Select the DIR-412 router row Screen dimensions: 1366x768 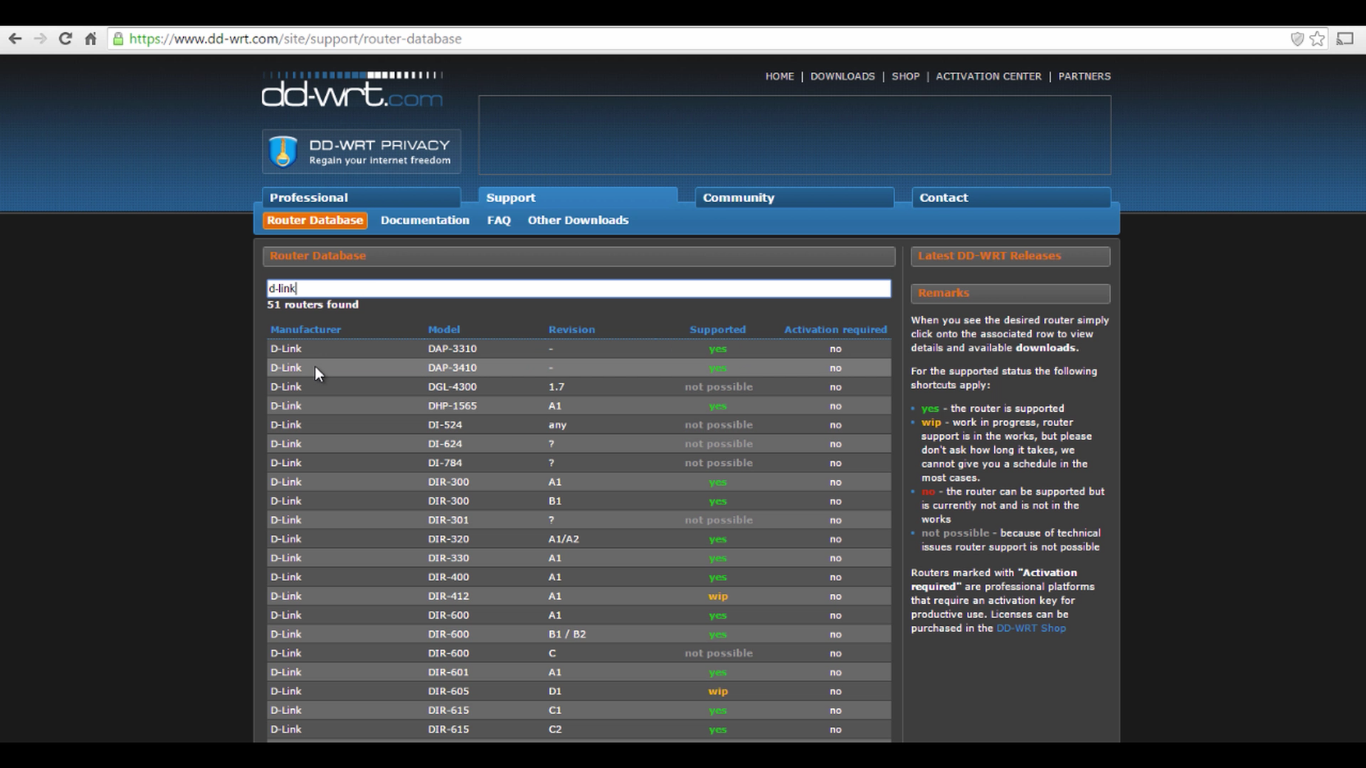[578, 596]
